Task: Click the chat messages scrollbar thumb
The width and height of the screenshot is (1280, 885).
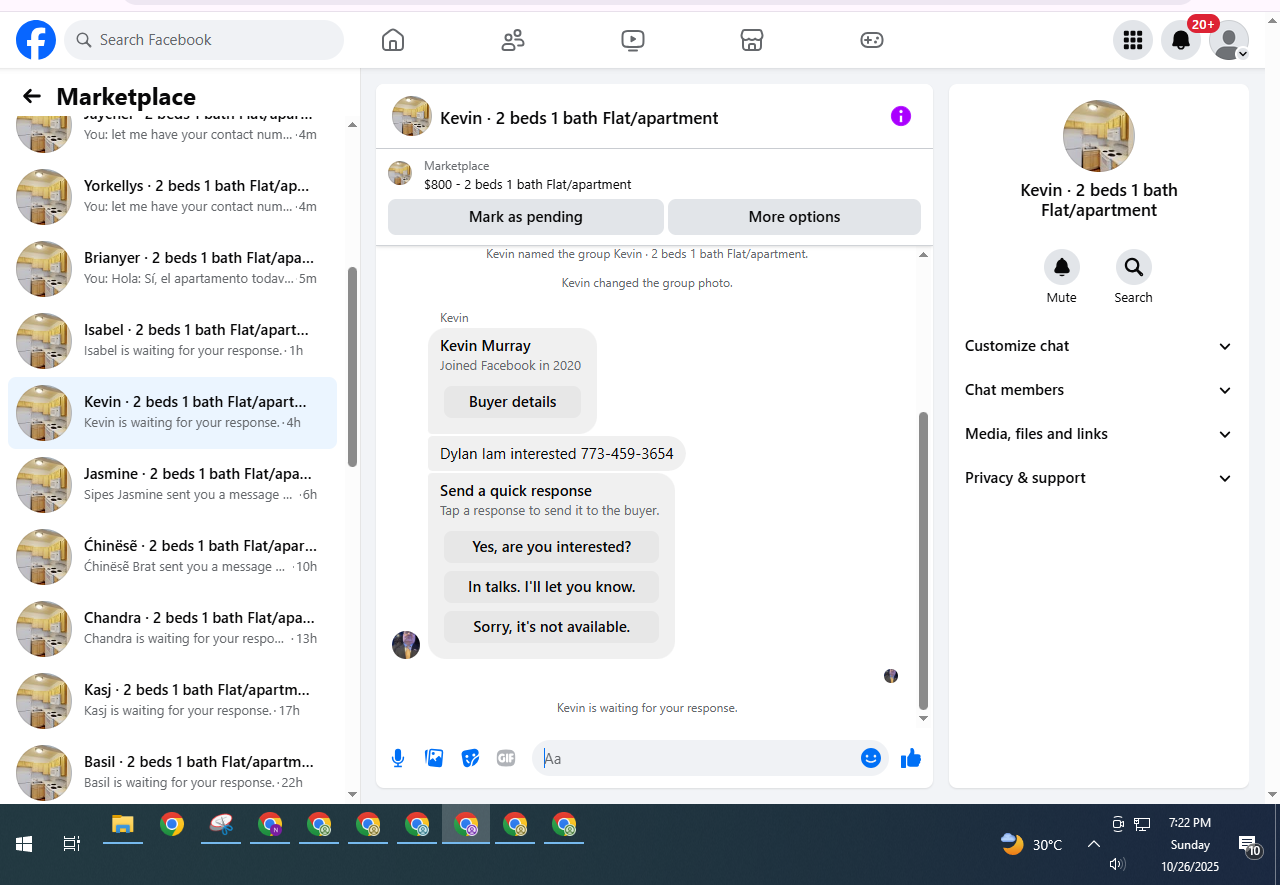Action: point(923,561)
